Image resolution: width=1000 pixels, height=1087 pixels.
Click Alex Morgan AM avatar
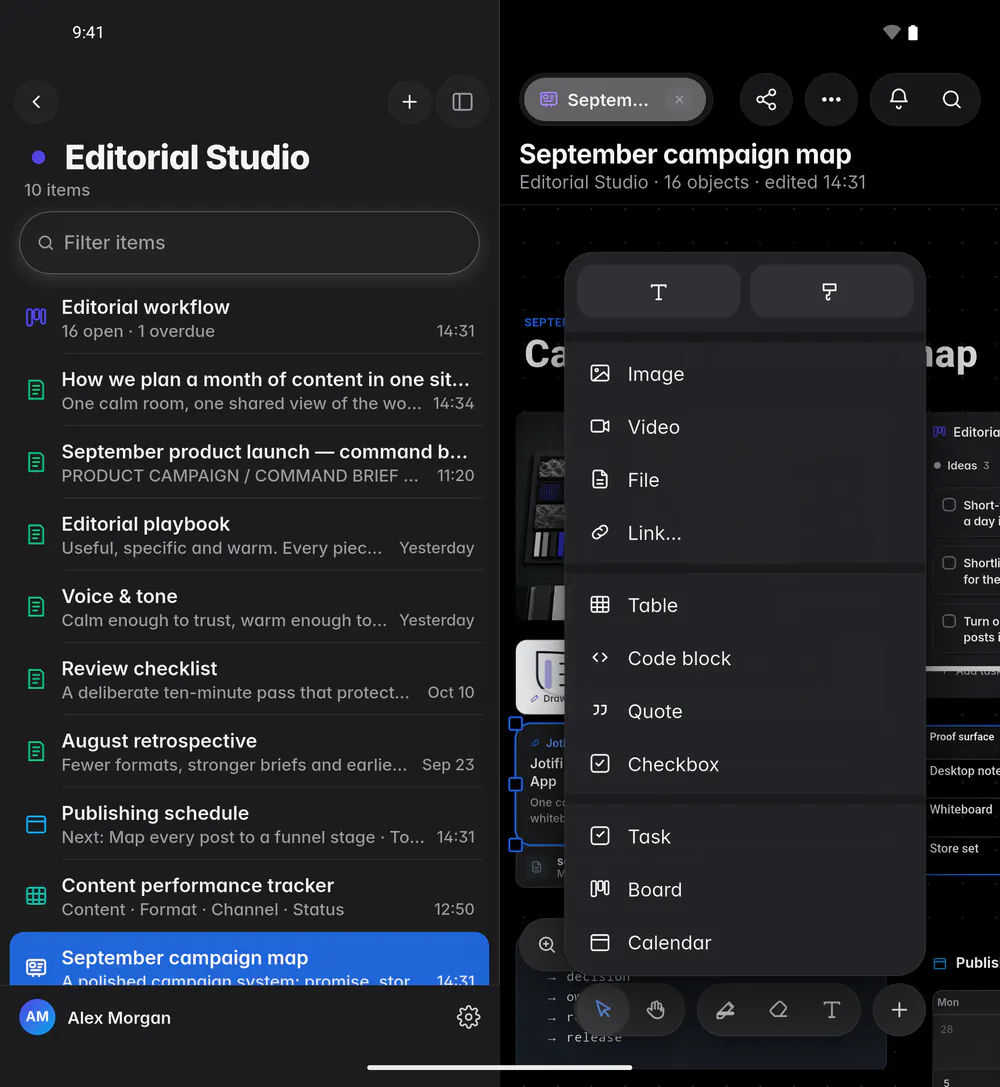tap(37, 1017)
